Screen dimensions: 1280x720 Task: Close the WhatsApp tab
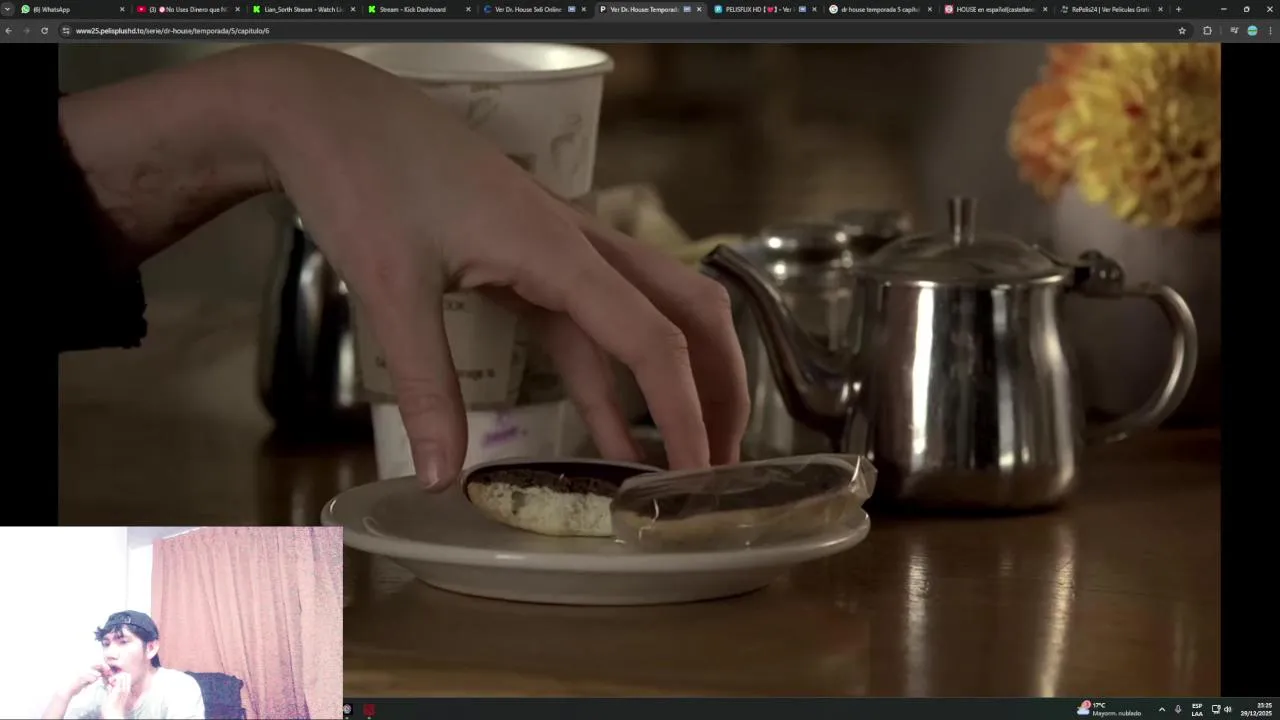click(x=122, y=9)
